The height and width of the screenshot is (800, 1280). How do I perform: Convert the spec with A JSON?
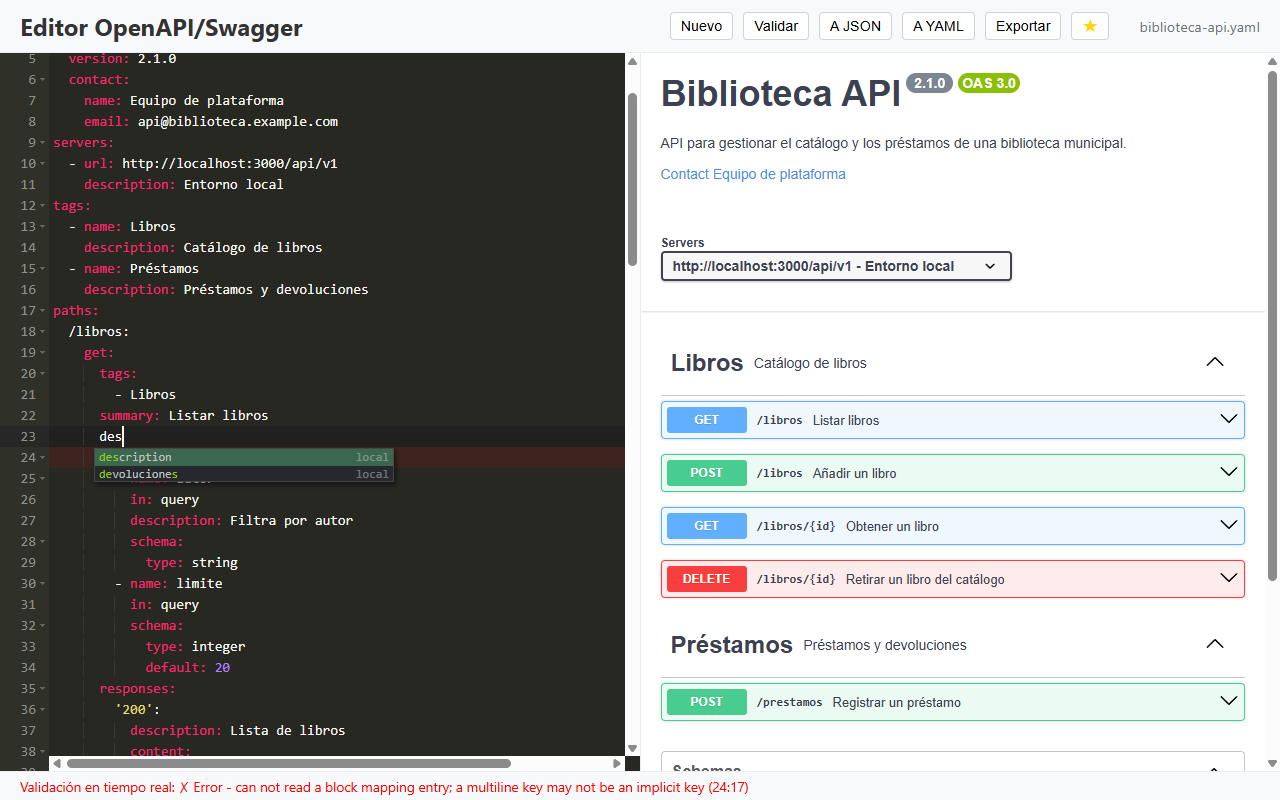click(x=855, y=26)
